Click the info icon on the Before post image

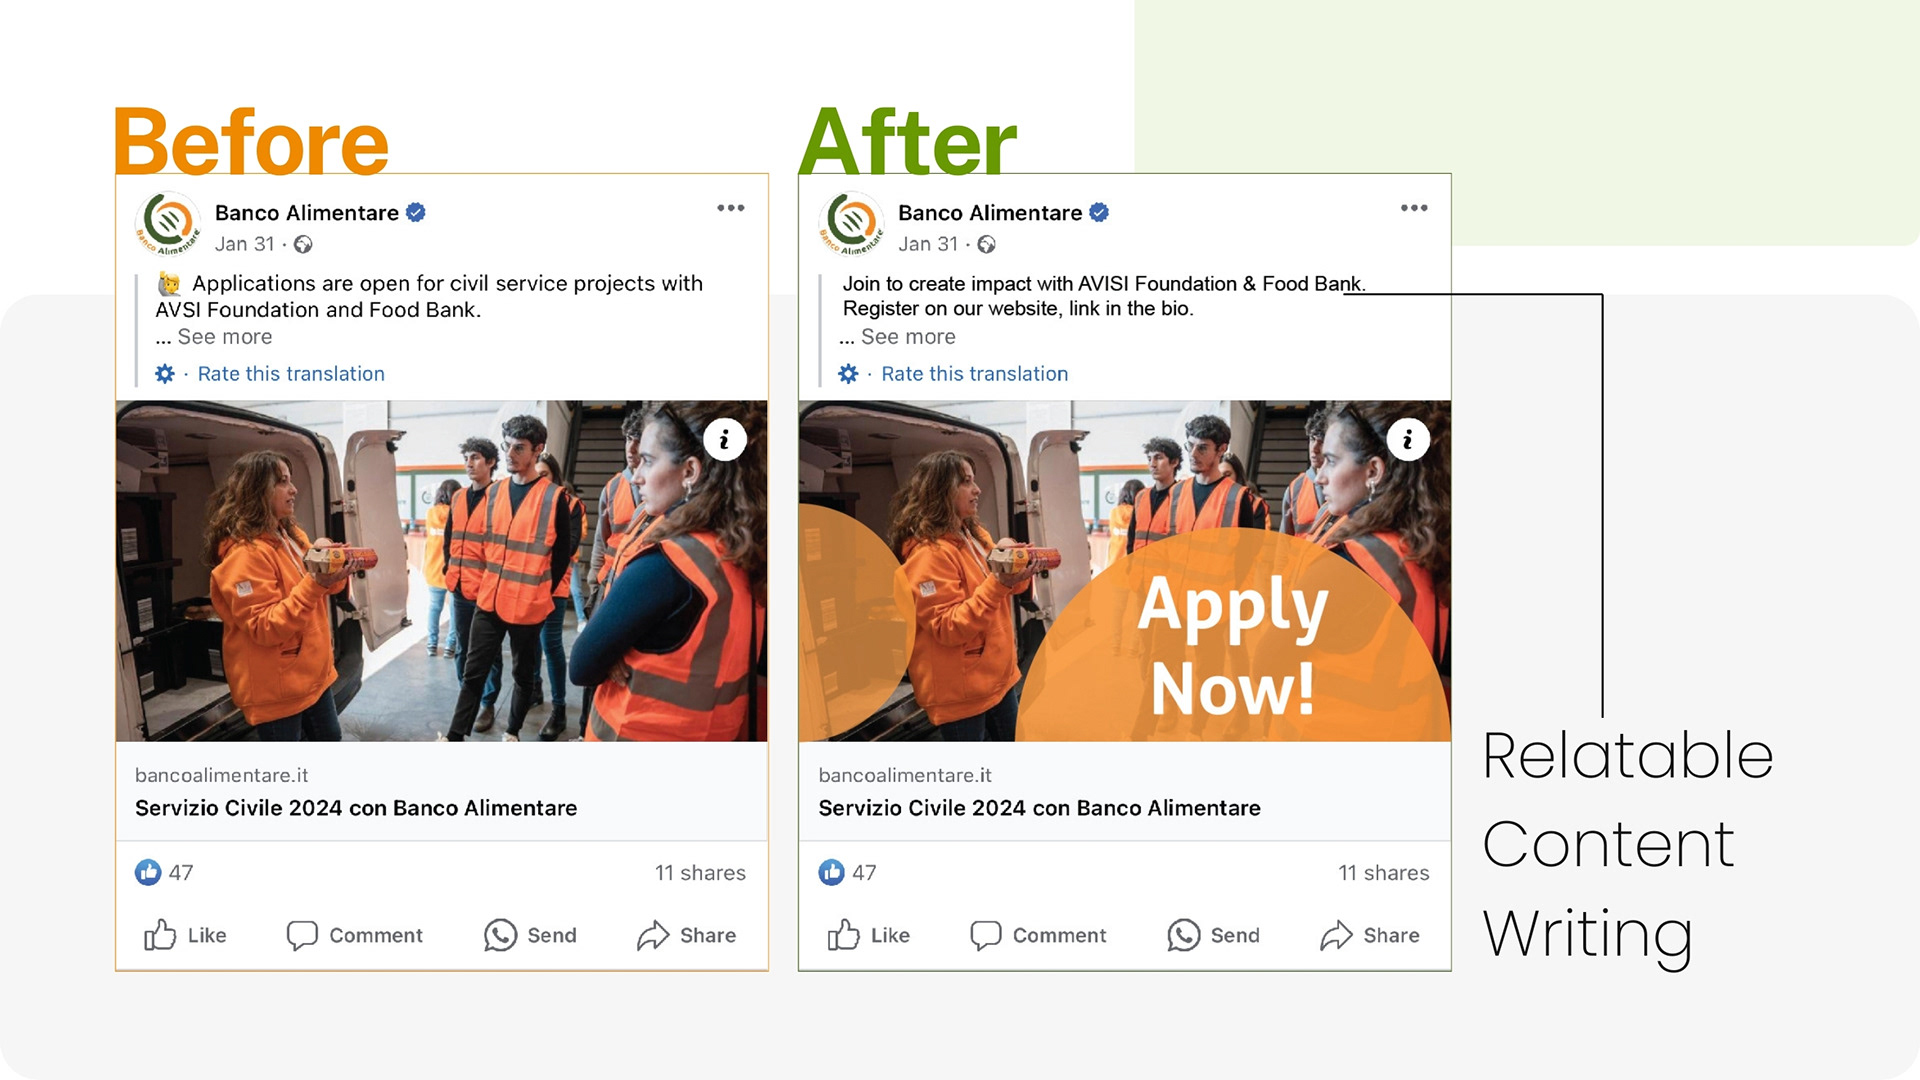click(725, 439)
